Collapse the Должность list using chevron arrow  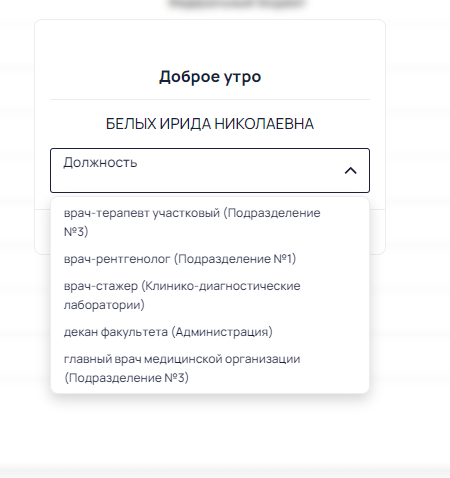350,171
